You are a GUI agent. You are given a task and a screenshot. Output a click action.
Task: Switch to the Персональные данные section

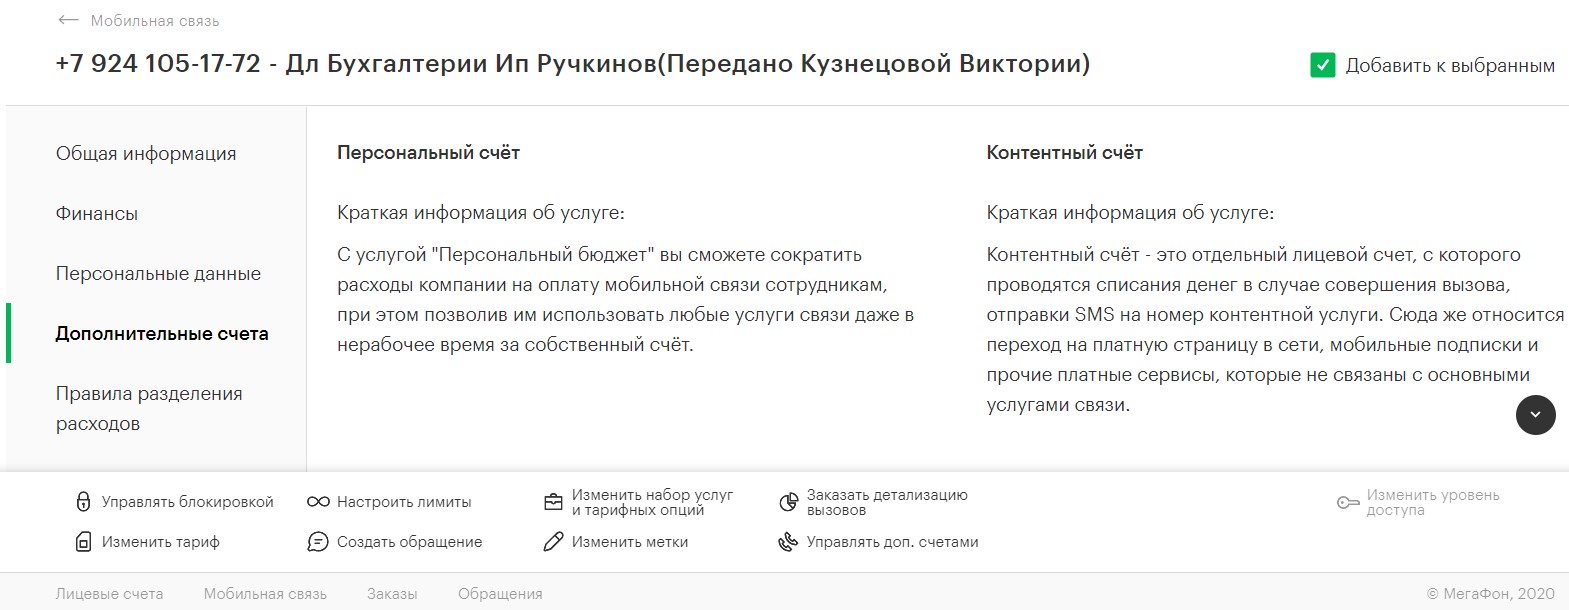pos(158,273)
